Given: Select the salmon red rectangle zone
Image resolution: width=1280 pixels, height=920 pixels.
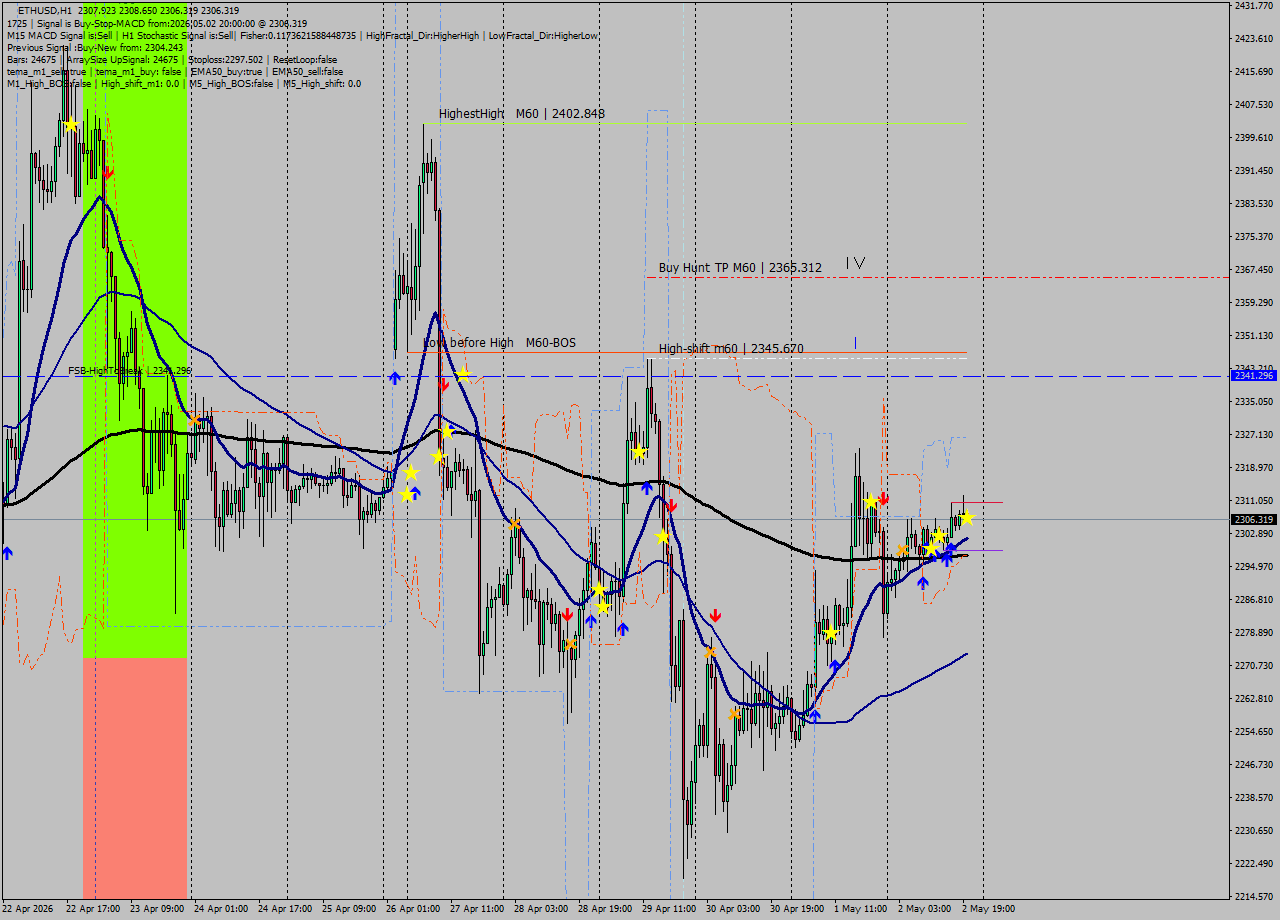Looking at the screenshot, I should 136,777.
